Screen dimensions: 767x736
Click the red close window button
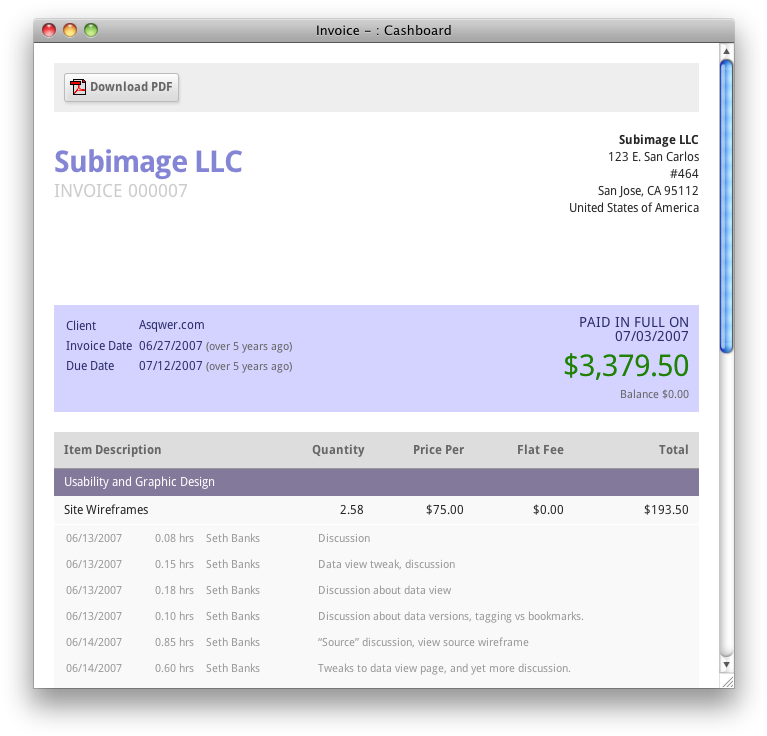[x=49, y=30]
